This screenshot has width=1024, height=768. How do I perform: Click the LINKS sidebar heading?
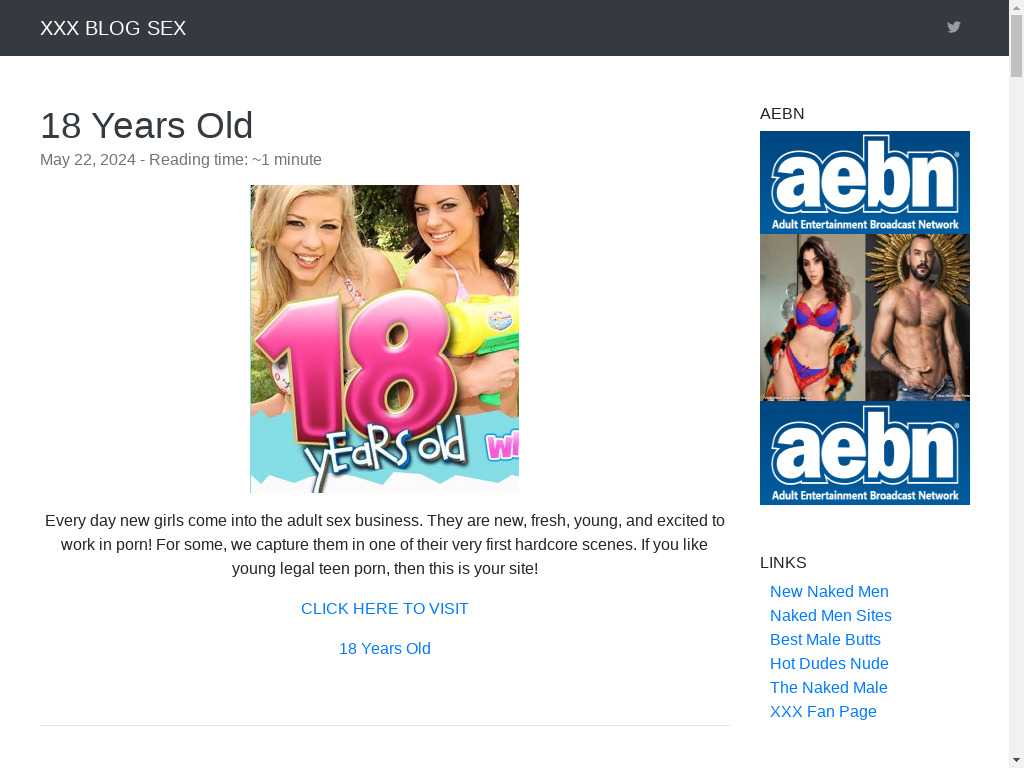click(x=783, y=563)
